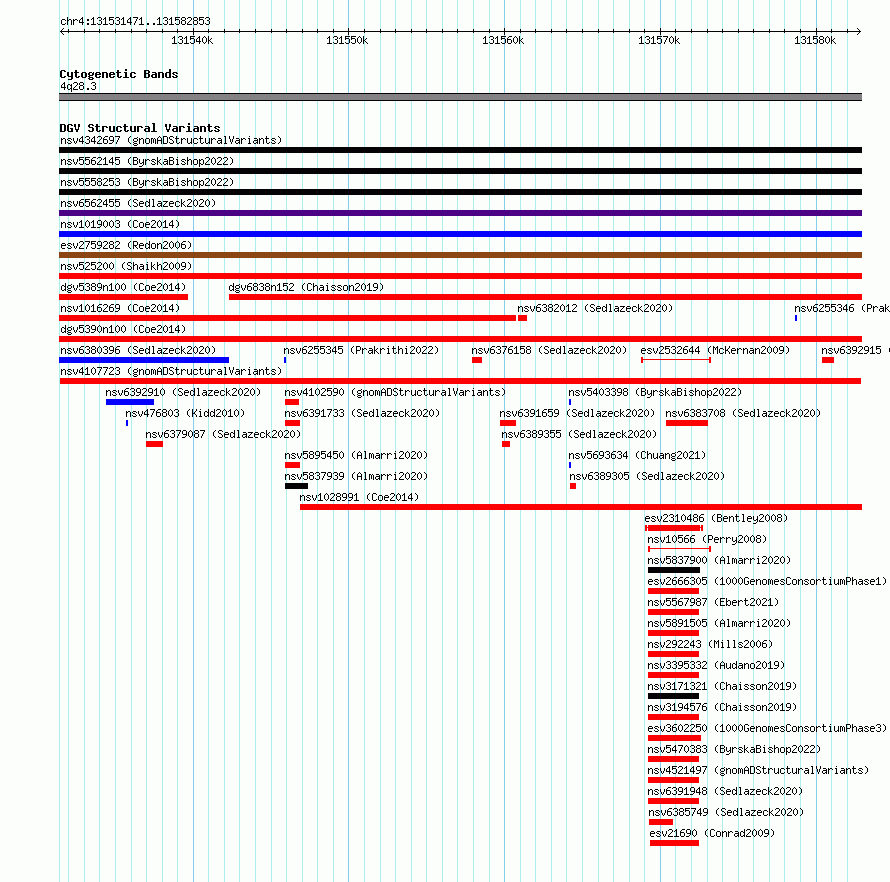
Task: Select nsv10566 Perry2008 label
Action: 707,539
